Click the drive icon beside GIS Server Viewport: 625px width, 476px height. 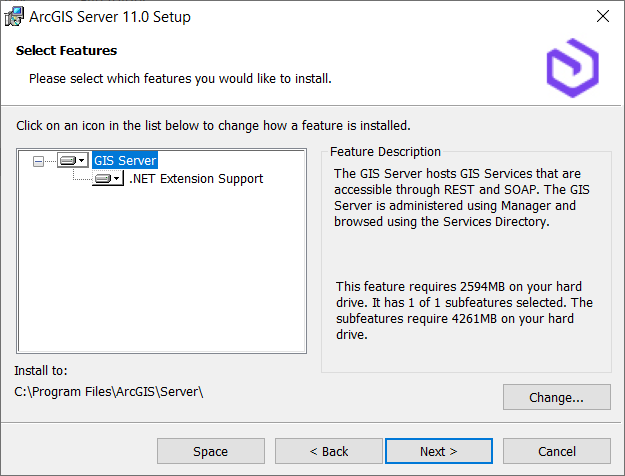68,160
